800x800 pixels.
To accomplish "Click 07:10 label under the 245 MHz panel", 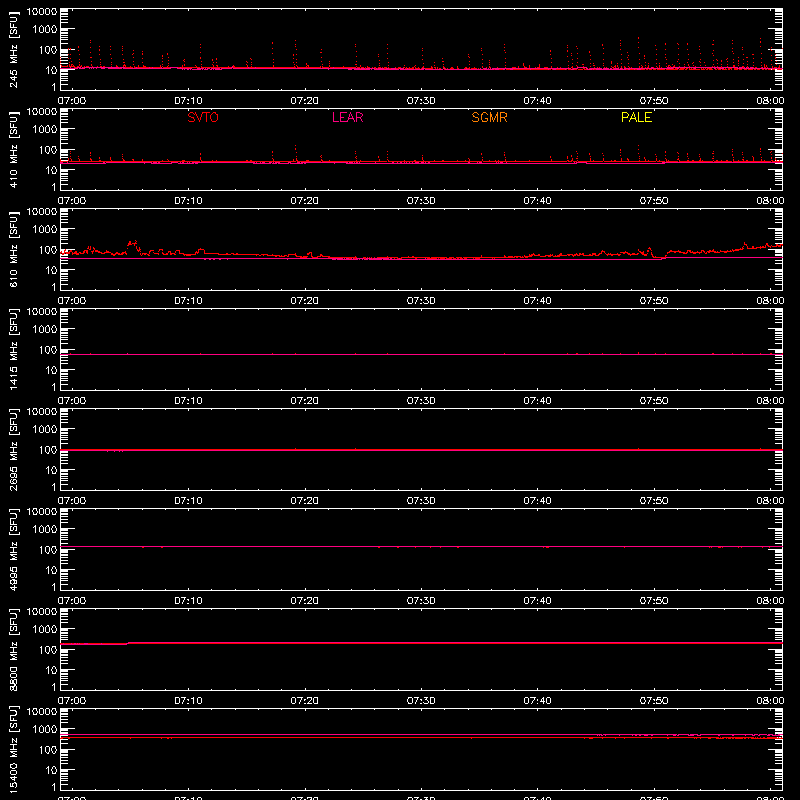I will 188,101.
